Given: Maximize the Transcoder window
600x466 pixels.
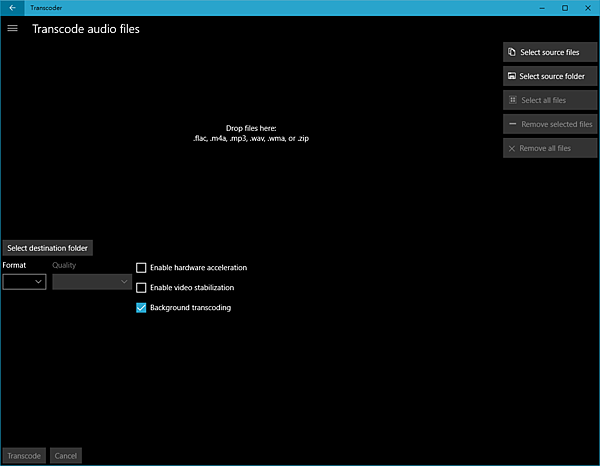Looking at the screenshot, I should 565,8.
